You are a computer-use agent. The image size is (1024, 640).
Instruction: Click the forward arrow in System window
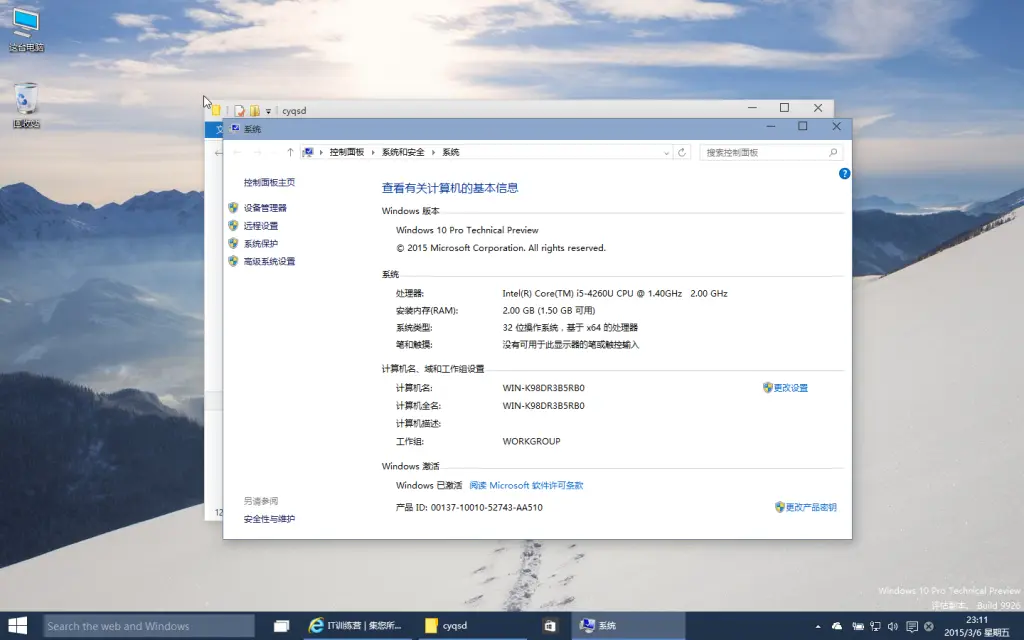pyautogui.click(x=257, y=152)
